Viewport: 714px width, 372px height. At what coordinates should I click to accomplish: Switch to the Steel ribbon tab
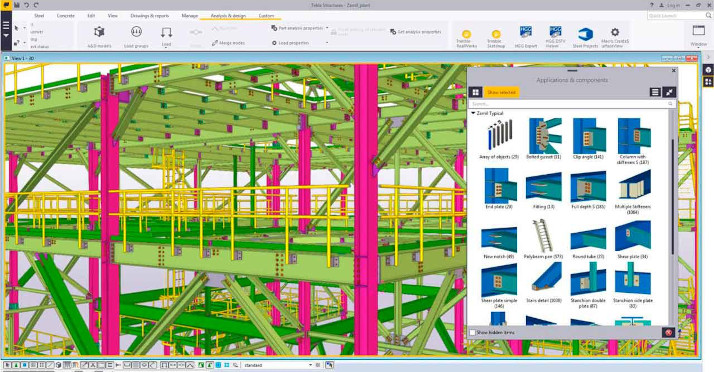39,15
